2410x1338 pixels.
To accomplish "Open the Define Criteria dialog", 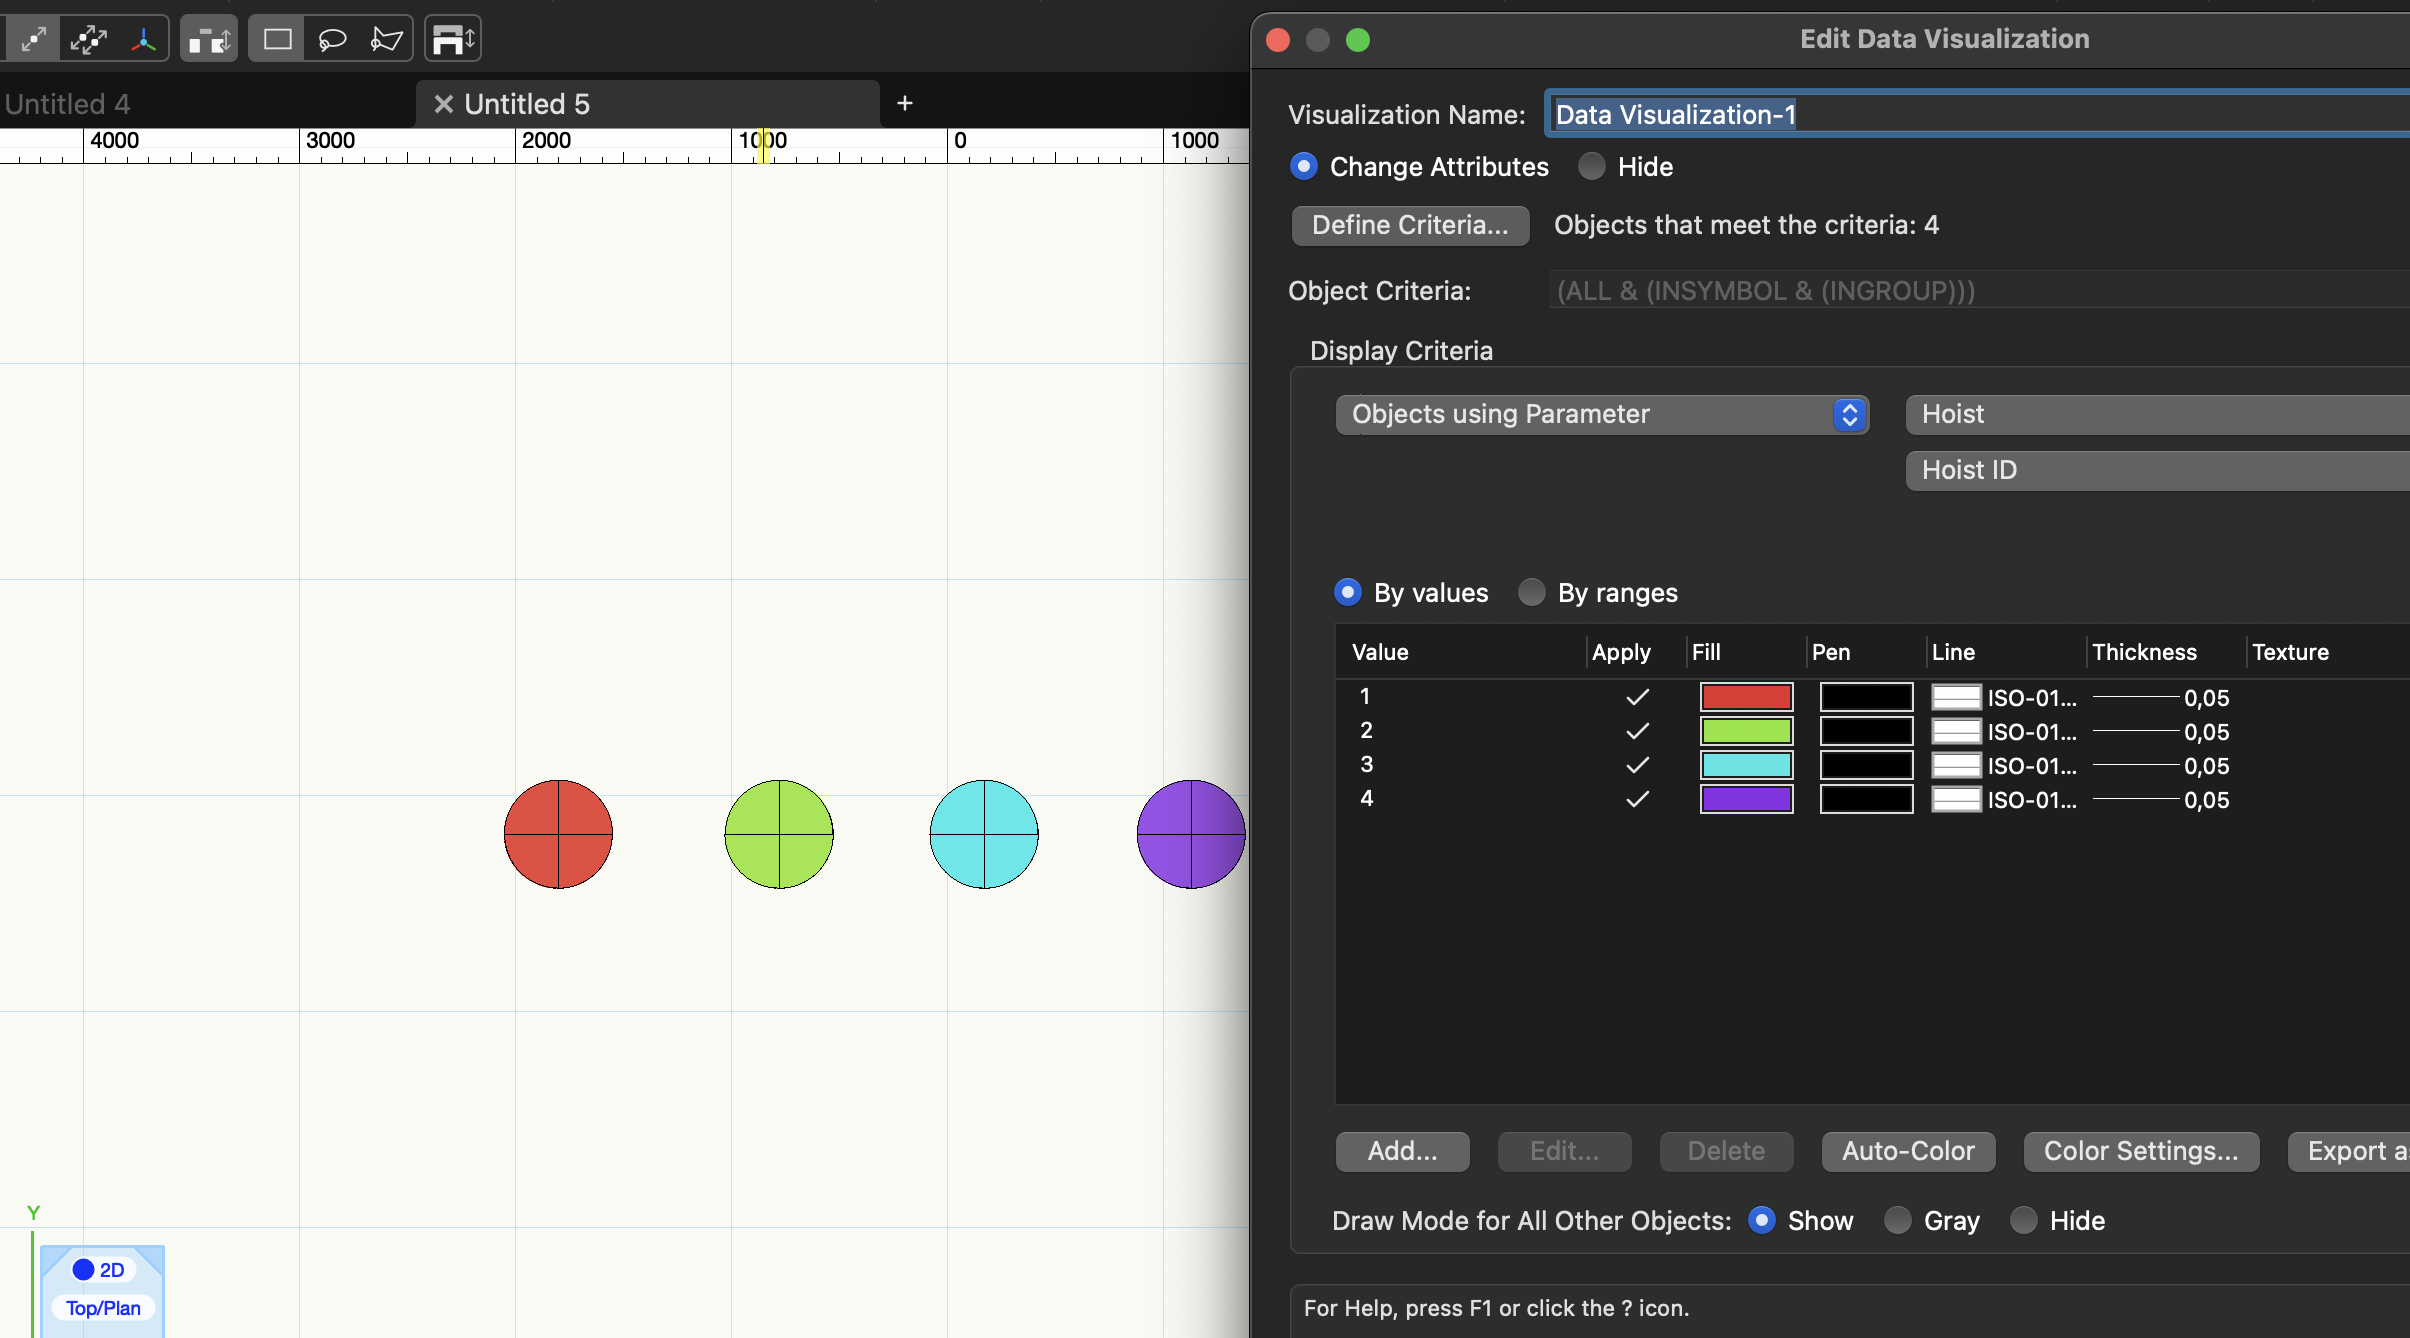I will pyautogui.click(x=1410, y=225).
